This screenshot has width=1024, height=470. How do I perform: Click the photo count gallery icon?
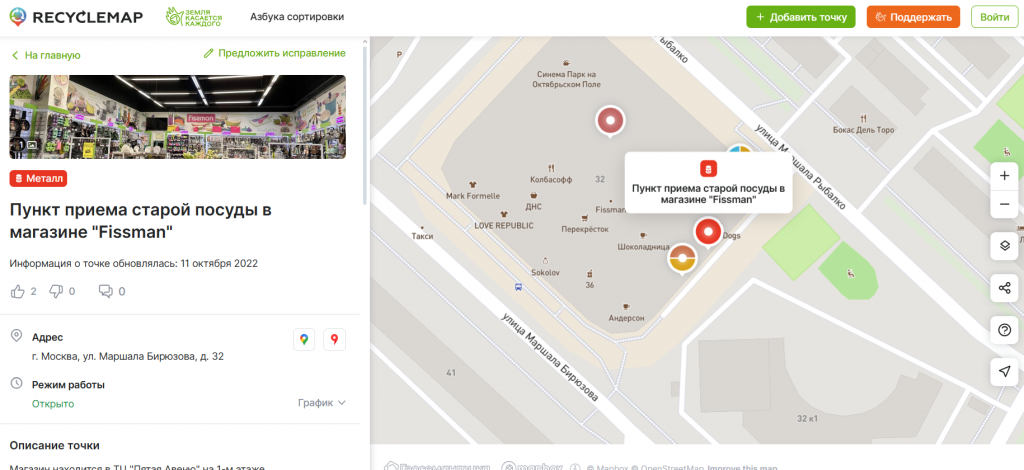point(26,145)
